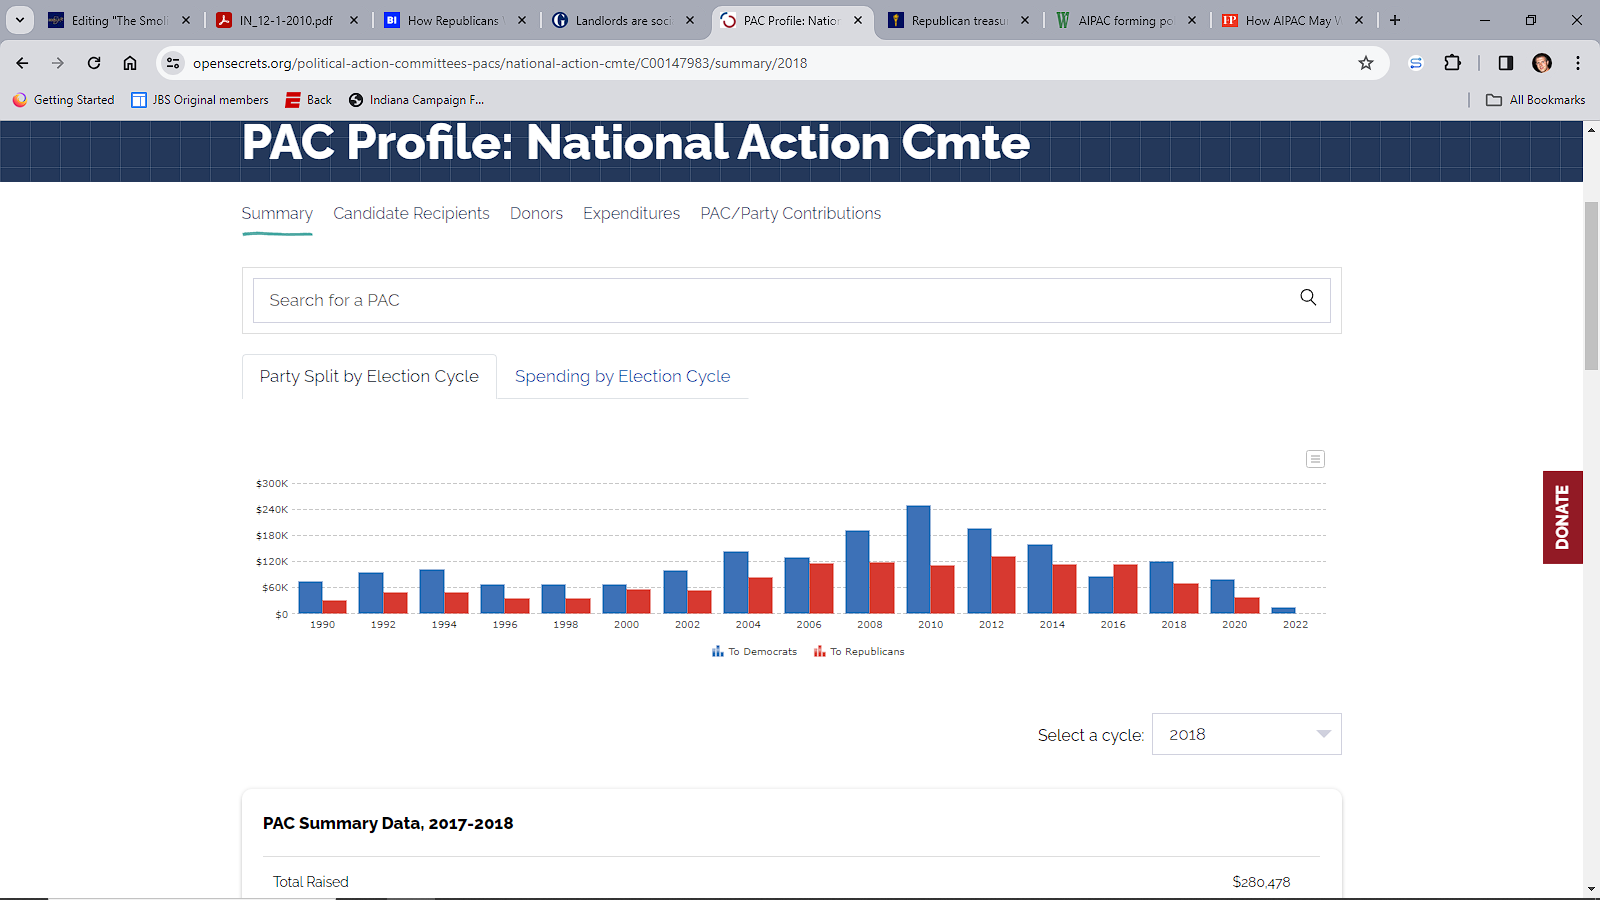Close the PAC Profile tab
This screenshot has height=900, width=1600.
click(x=858, y=20)
